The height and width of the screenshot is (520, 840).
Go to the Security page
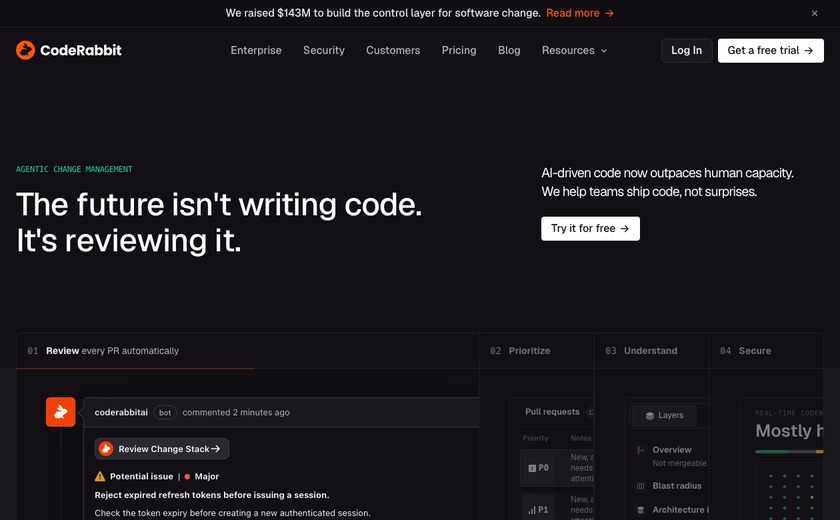tap(324, 50)
